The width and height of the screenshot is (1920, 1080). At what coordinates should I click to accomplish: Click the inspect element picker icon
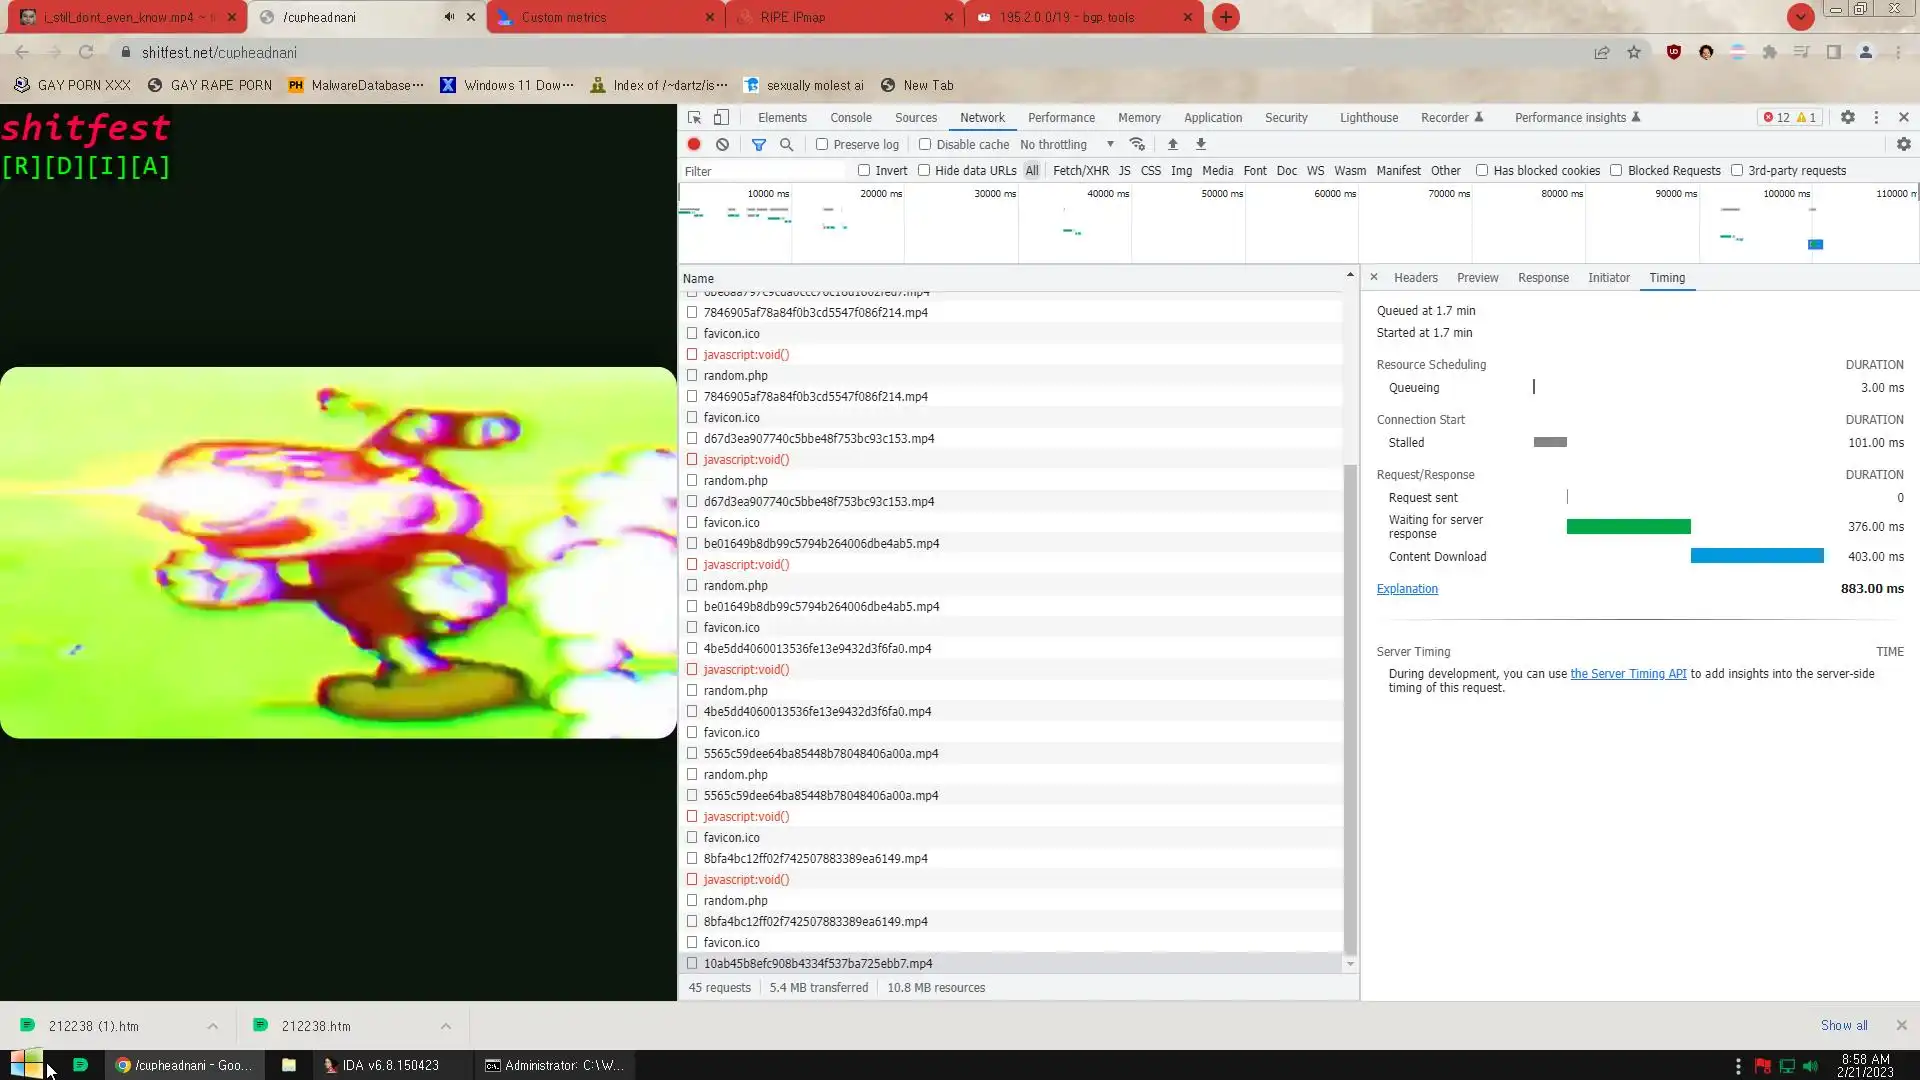[694, 117]
